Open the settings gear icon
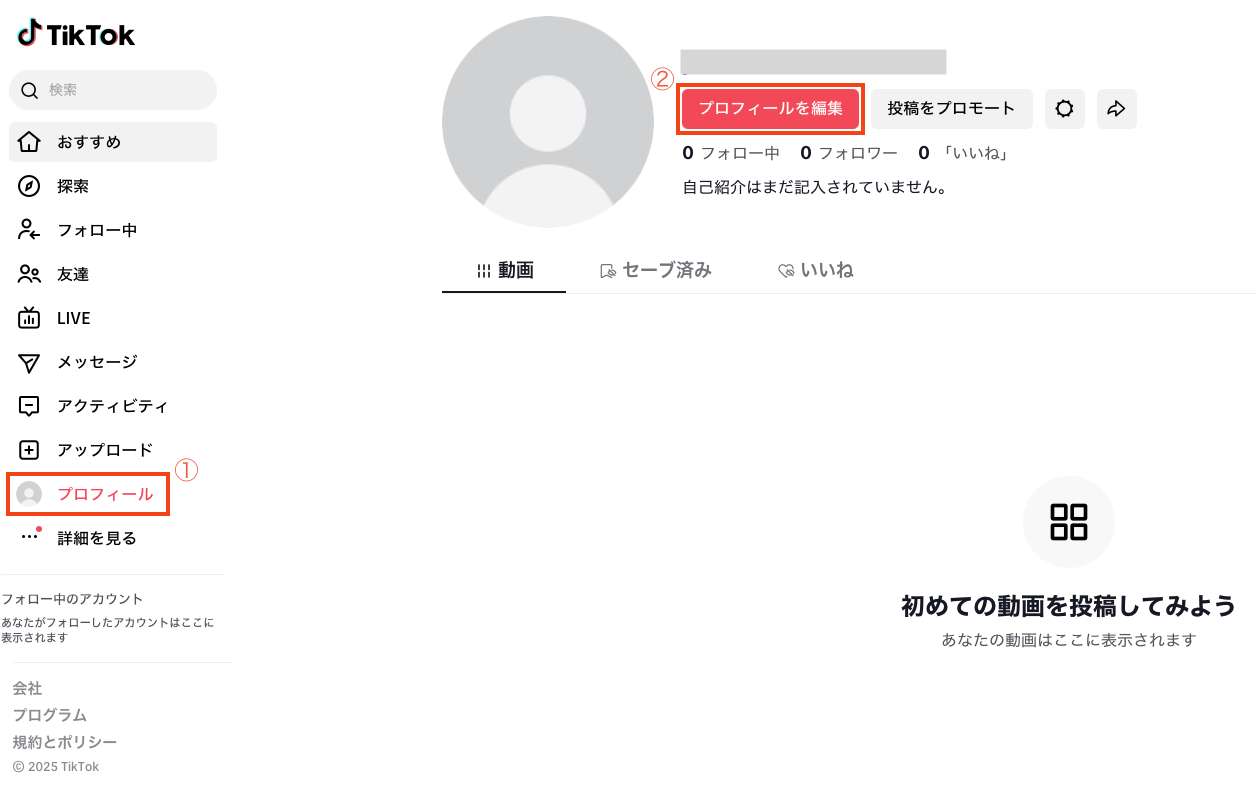 pos(1065,109)
